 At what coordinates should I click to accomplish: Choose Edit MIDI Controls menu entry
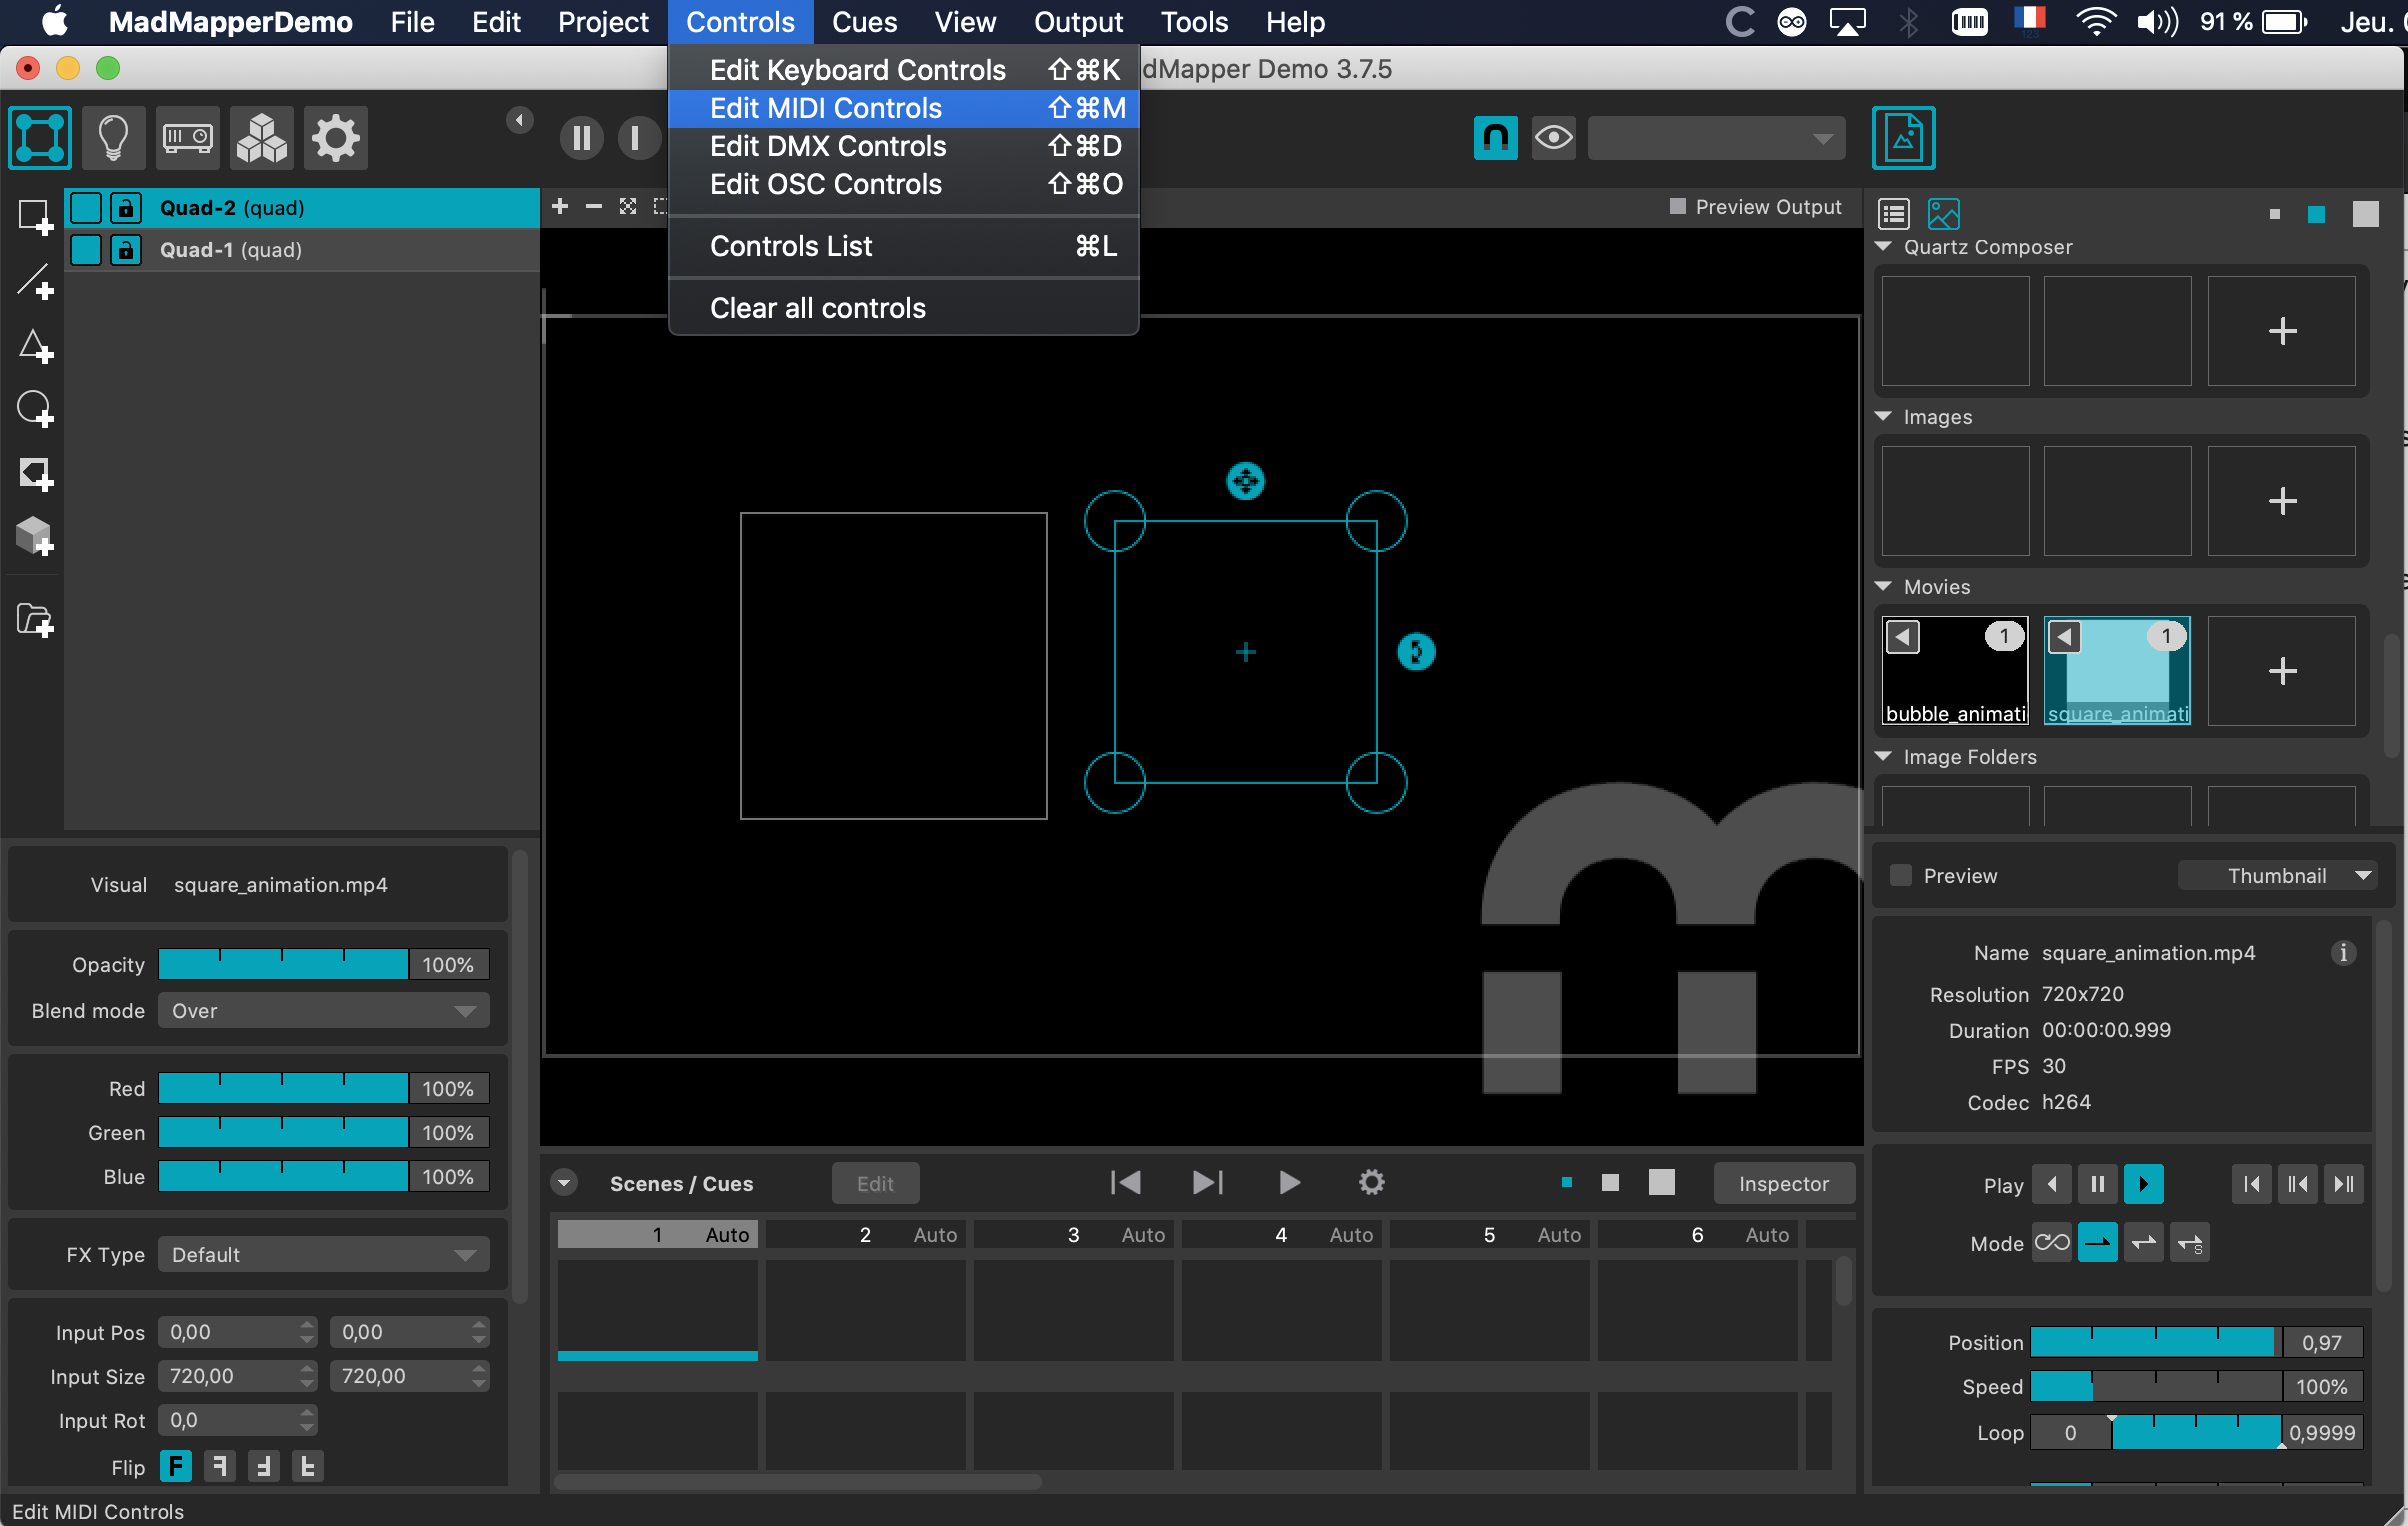point(903,108)
